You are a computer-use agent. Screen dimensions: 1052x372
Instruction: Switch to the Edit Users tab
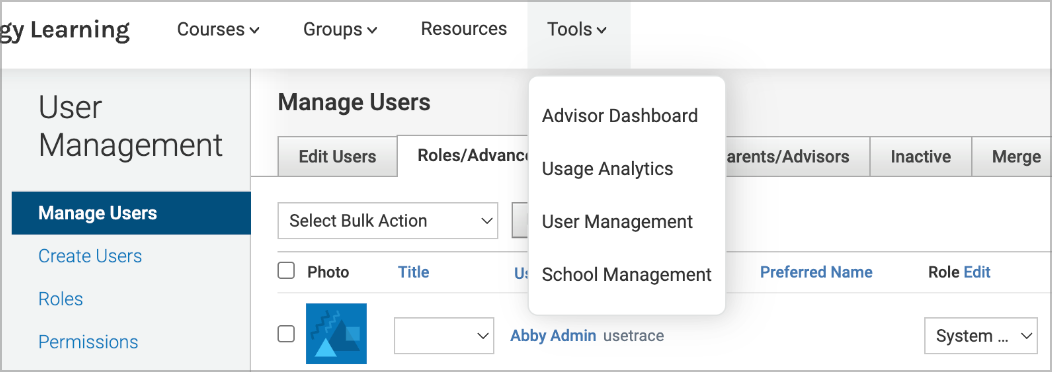337,156
